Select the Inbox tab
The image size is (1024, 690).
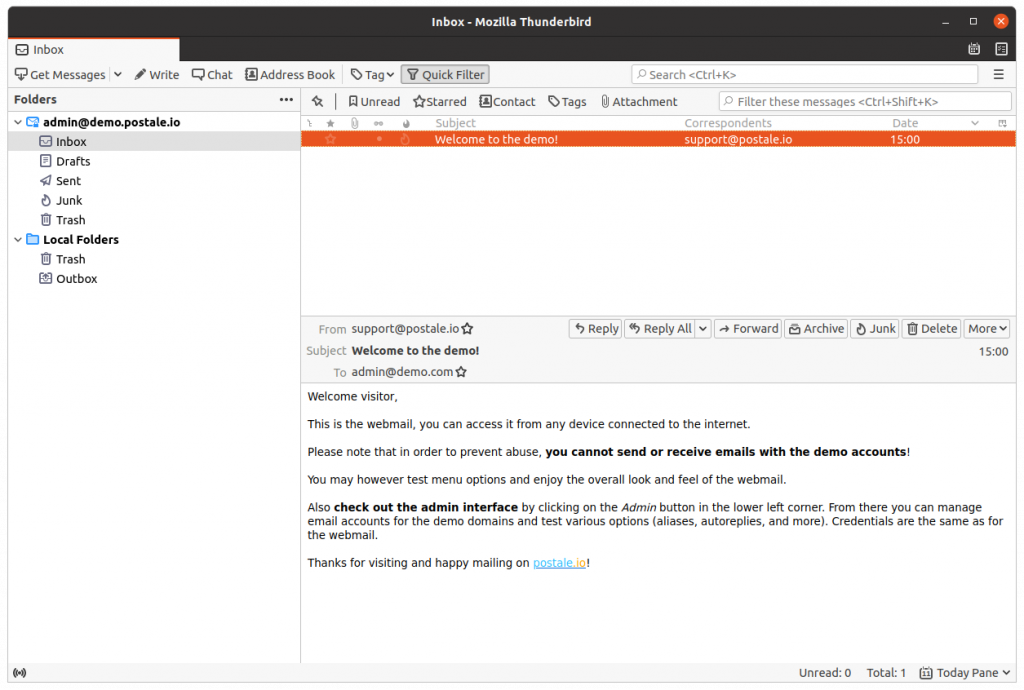coord(93,50)
